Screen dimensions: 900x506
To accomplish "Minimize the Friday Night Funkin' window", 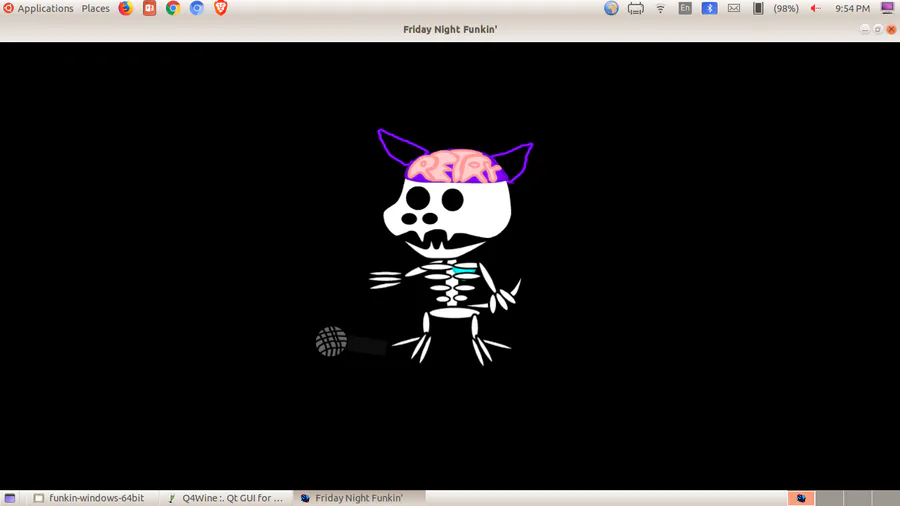I will pos(865,29).
